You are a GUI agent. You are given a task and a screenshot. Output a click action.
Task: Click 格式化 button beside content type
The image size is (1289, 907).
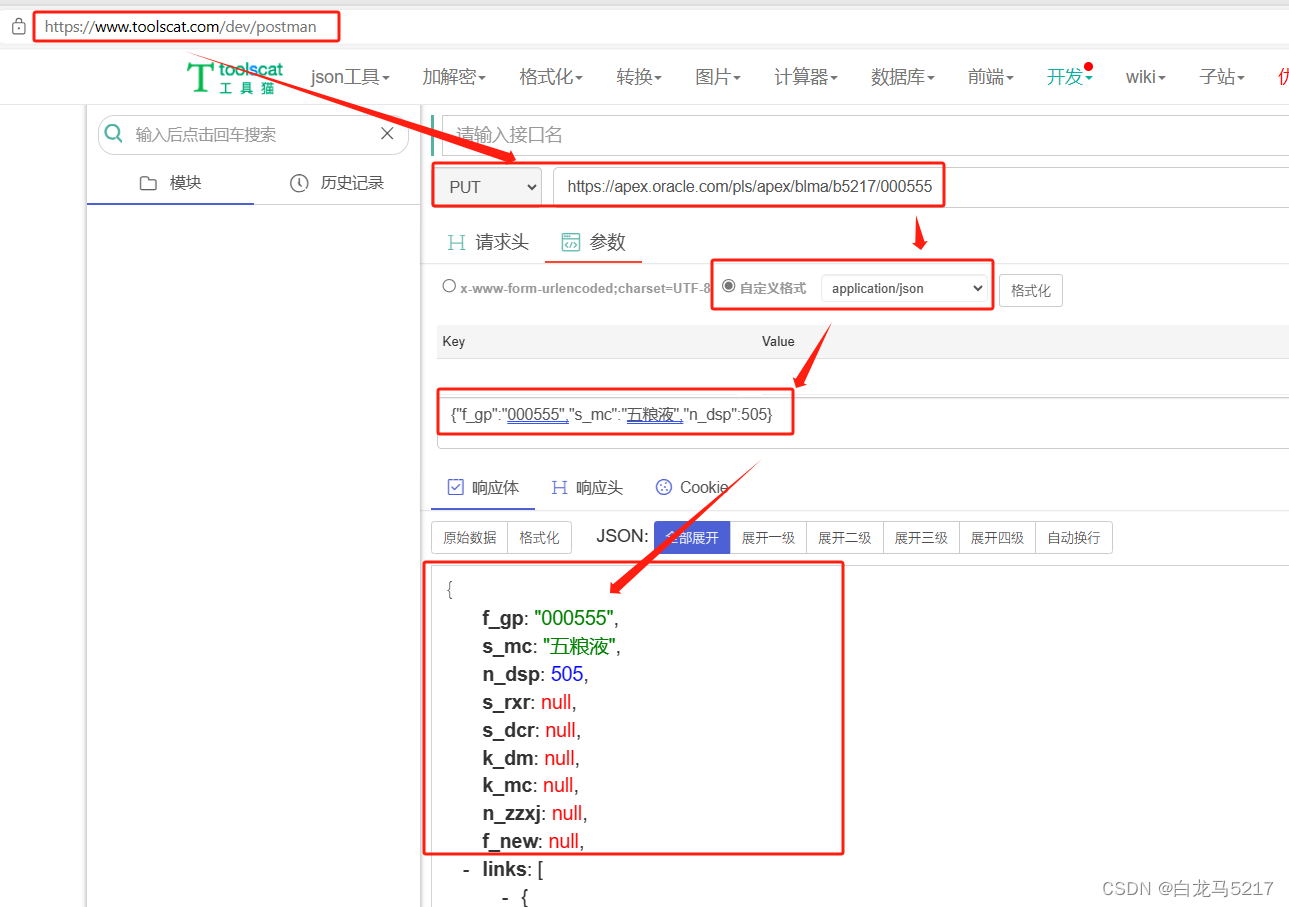[1031, 290]
